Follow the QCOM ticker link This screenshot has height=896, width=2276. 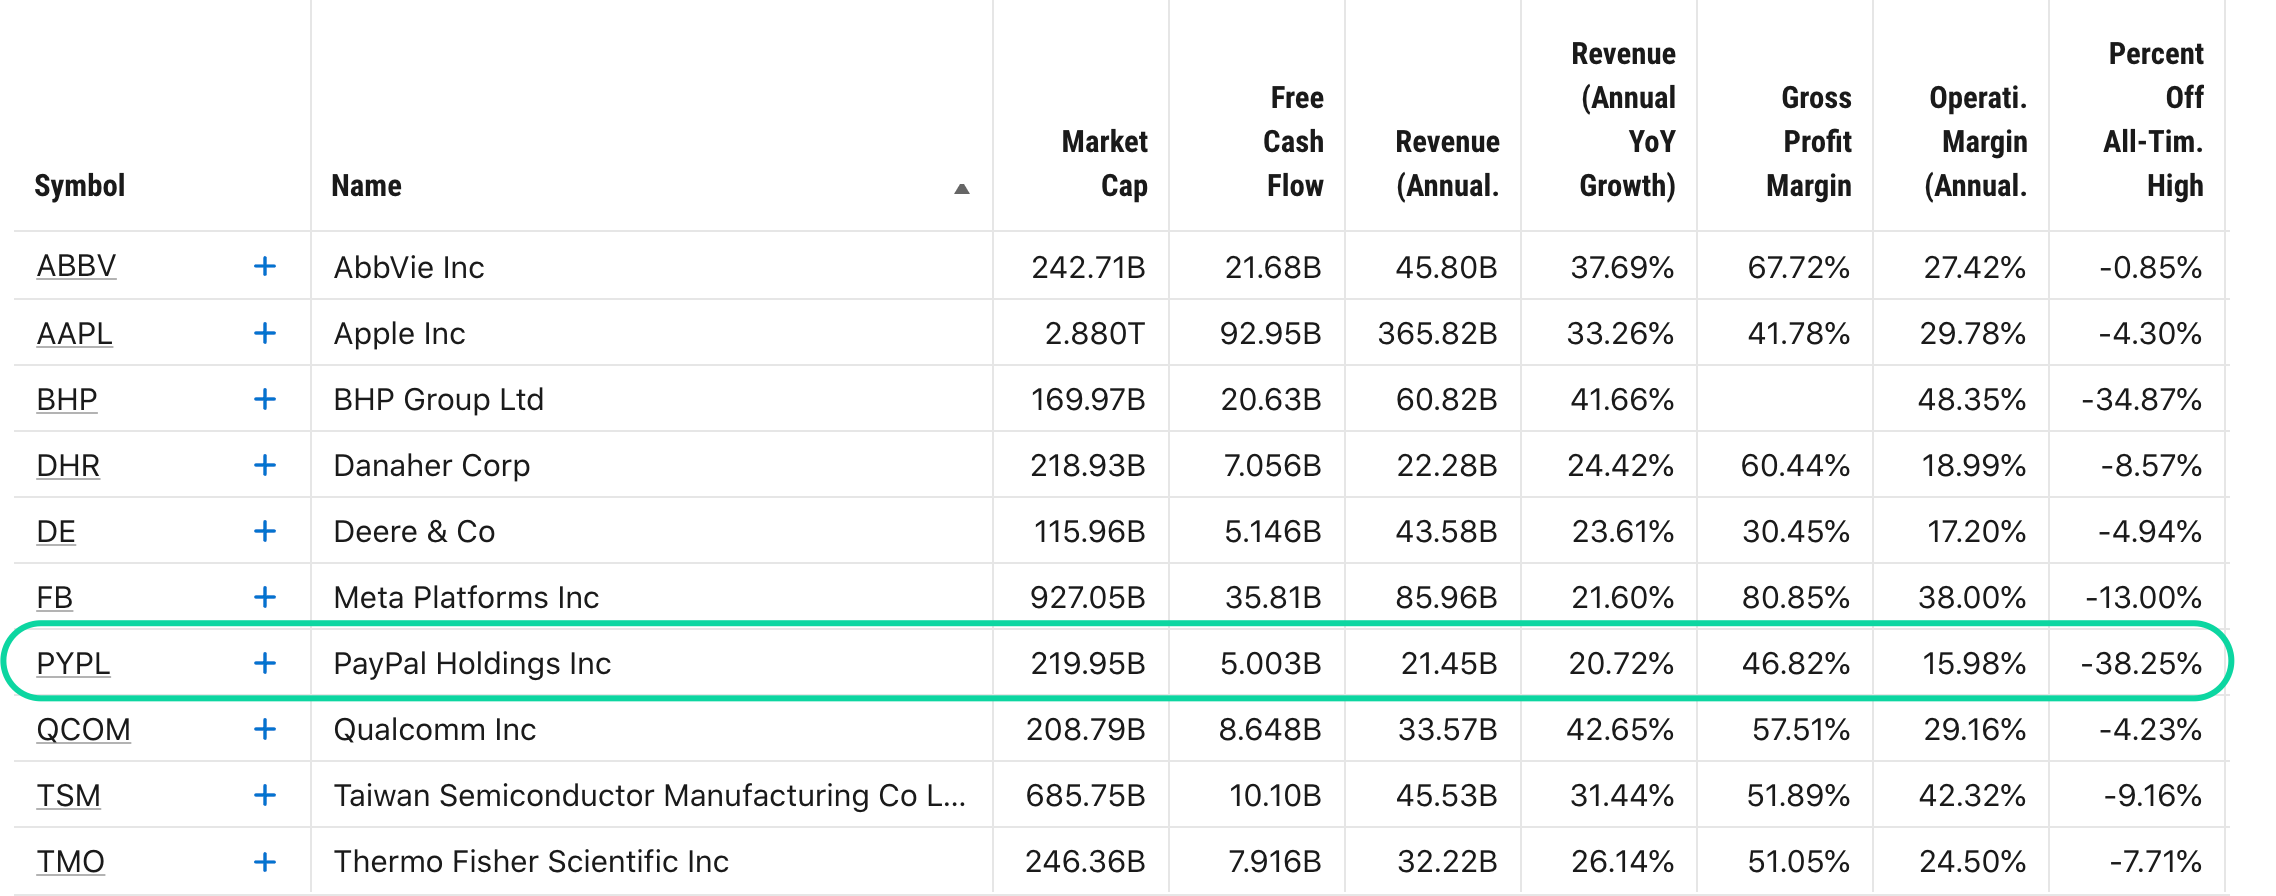coord(83,728)
